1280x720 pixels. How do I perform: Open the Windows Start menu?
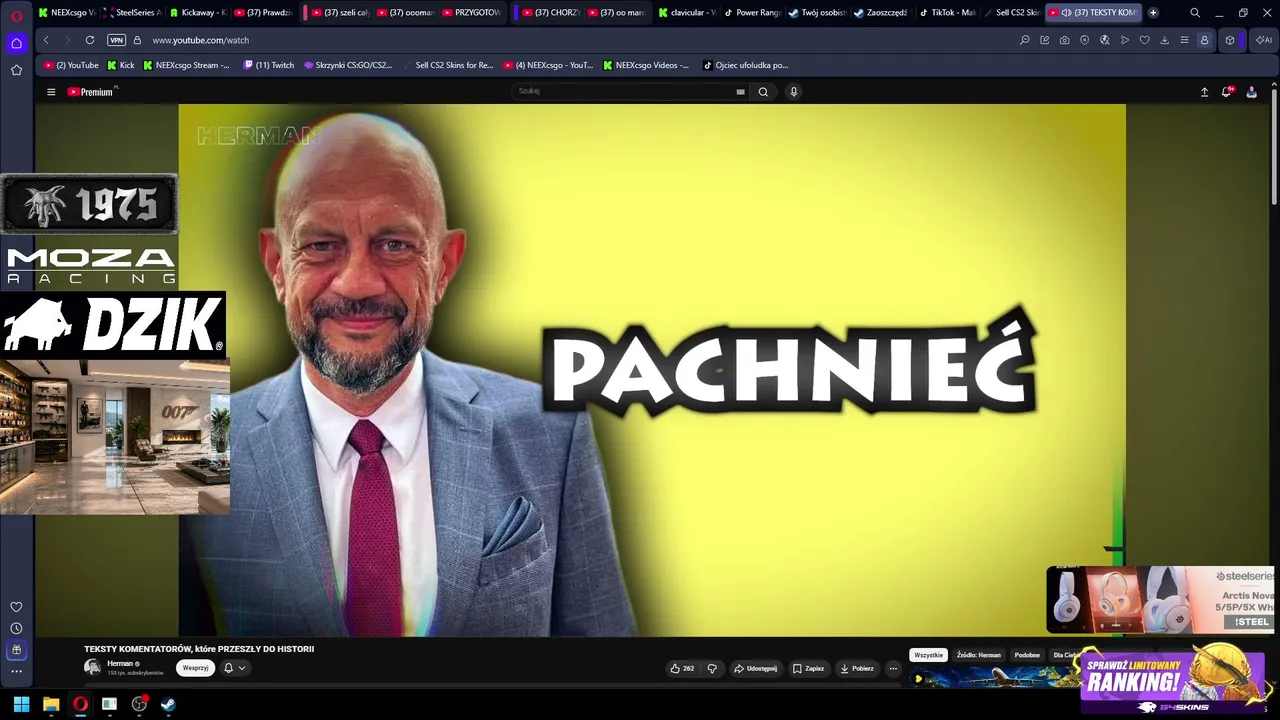tap(21, 704)
